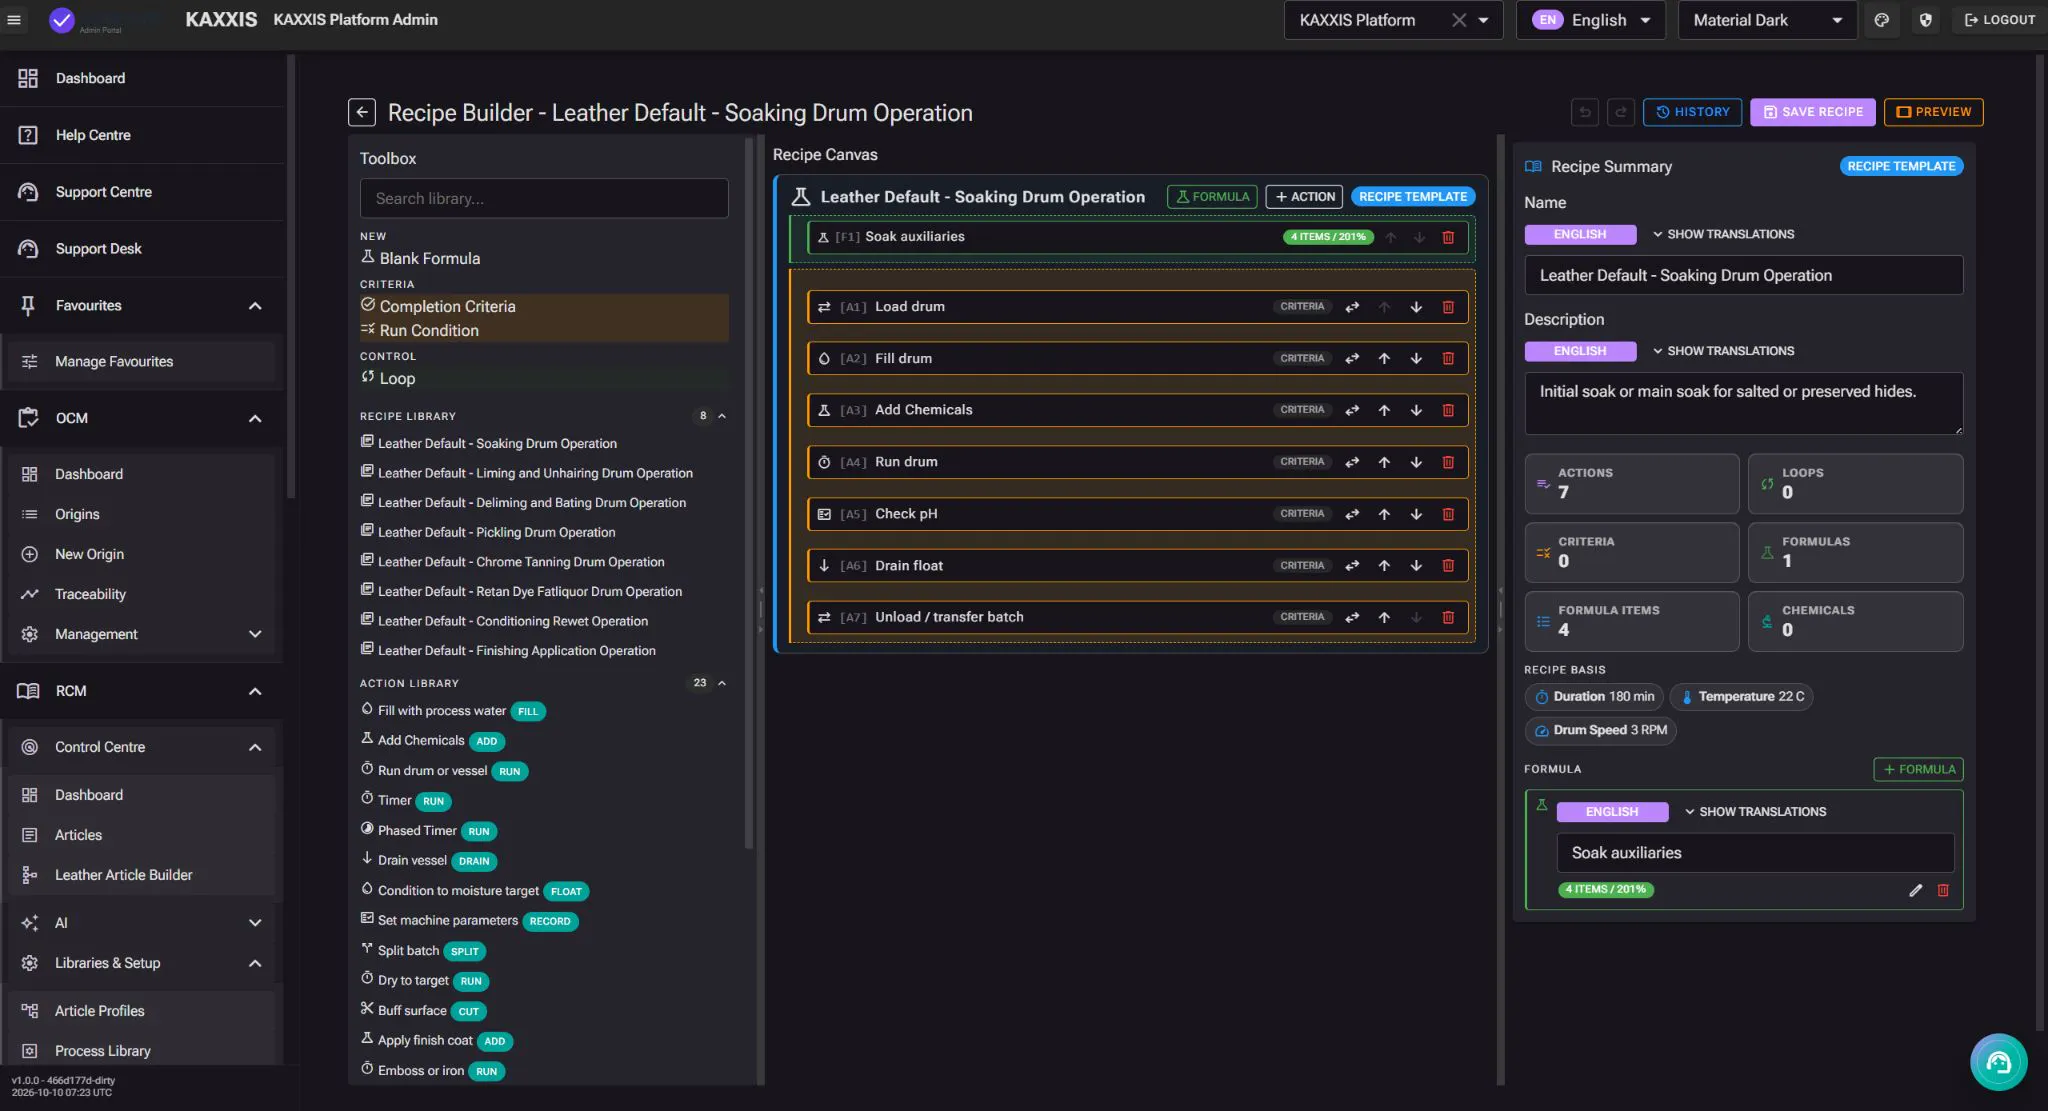
Task: Add an action with + ACTION button
Action: click(x=1304, y=197)
